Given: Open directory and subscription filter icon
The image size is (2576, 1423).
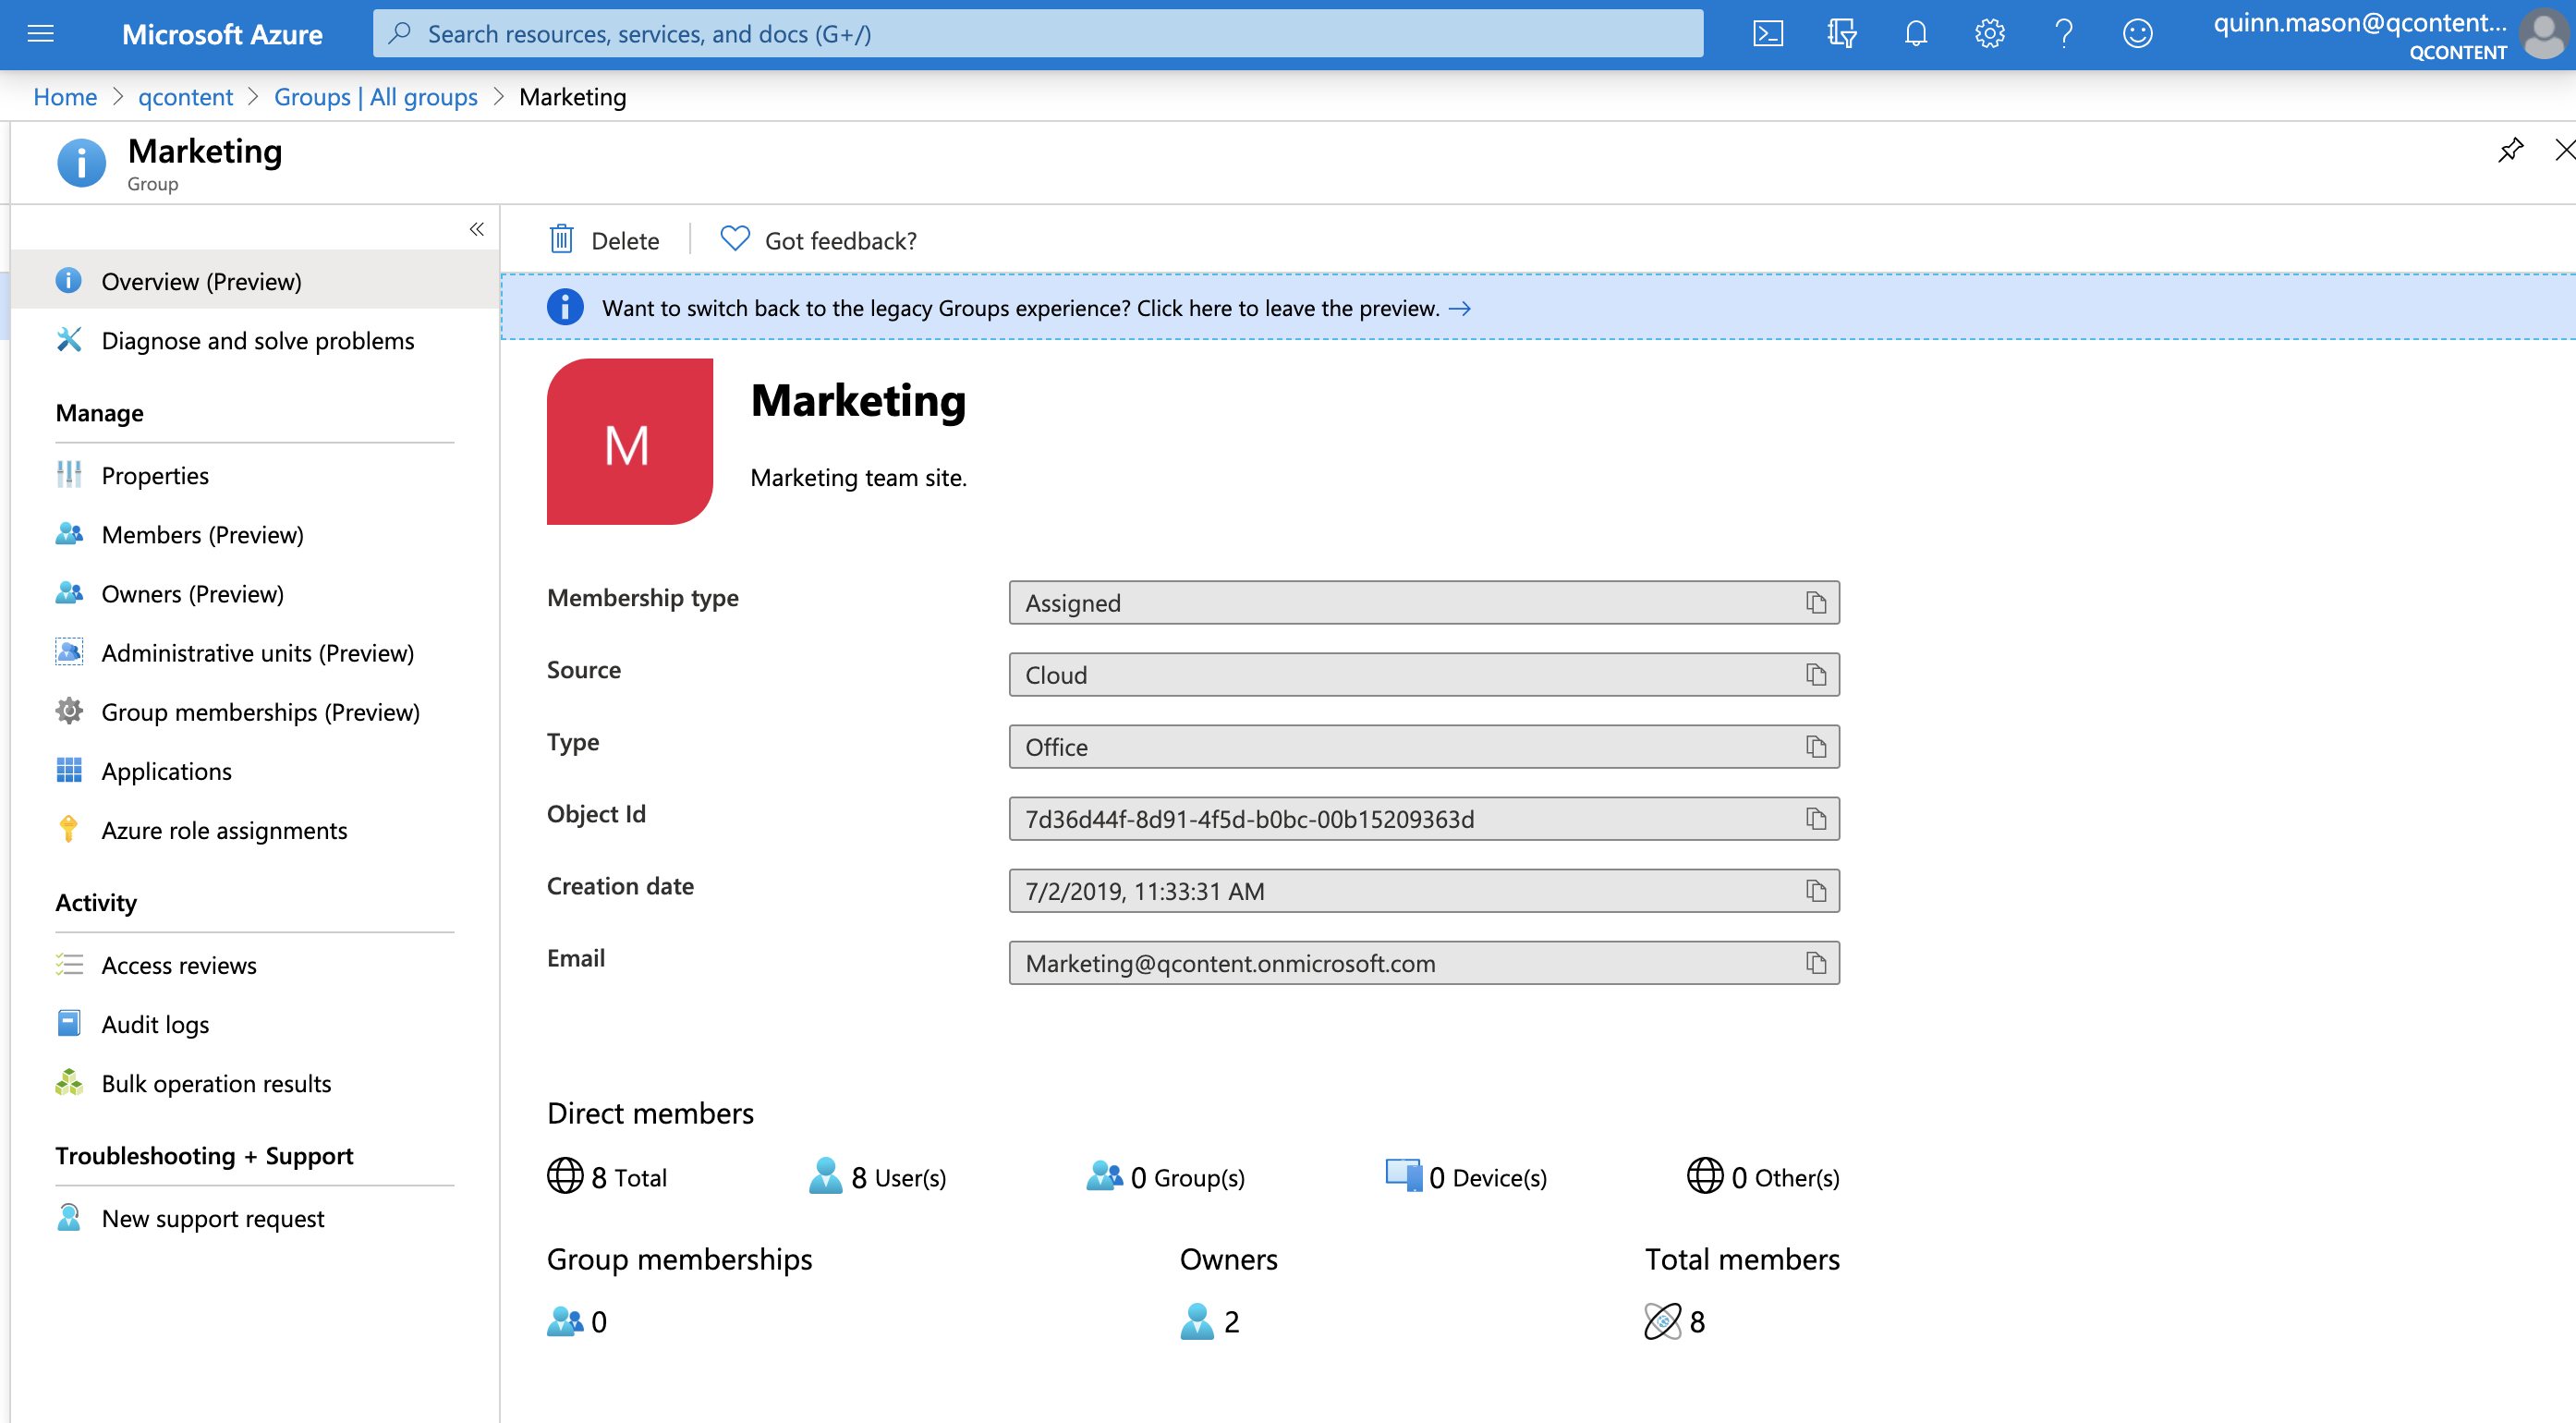Looking at the screenshot, I should click(x=1841, y=34).
